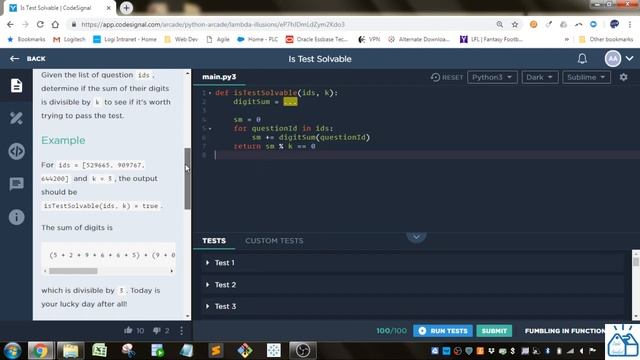Open a new browser tab
This screenshot has height=360, width=640.
click(126, 8)
